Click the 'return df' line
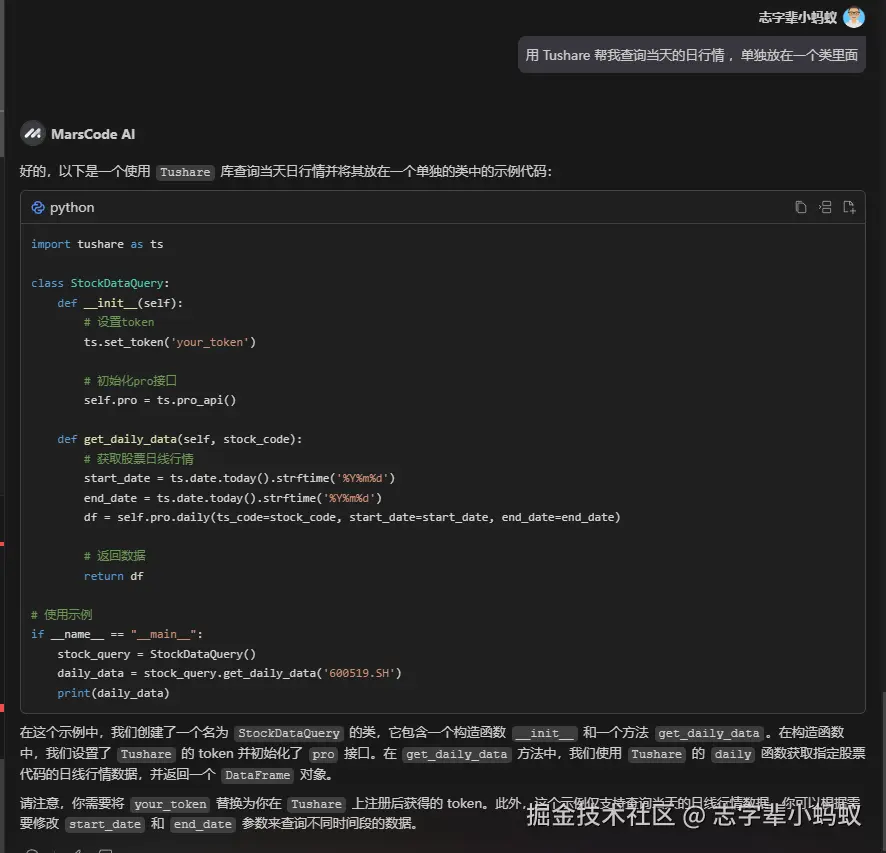 114,576
